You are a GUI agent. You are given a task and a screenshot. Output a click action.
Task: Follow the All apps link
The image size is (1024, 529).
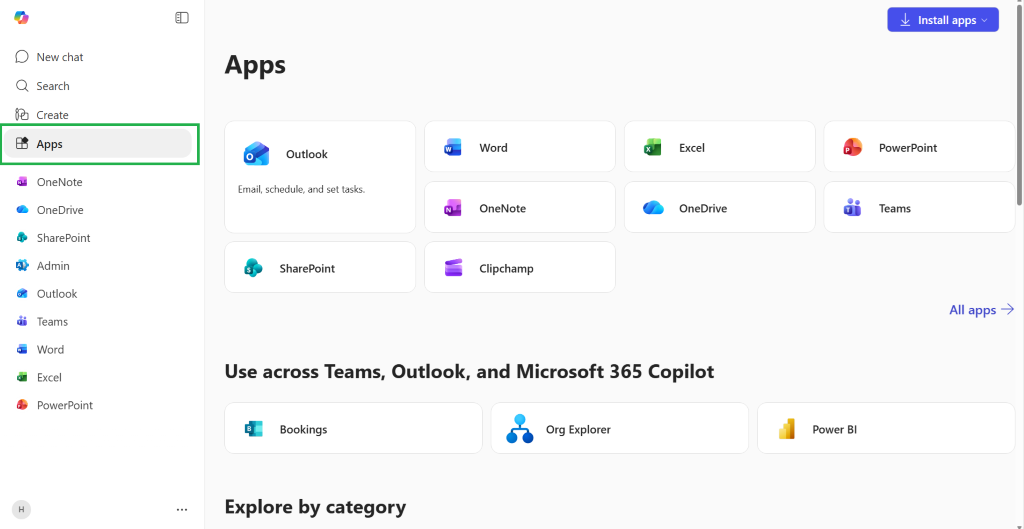pos(982,310)
